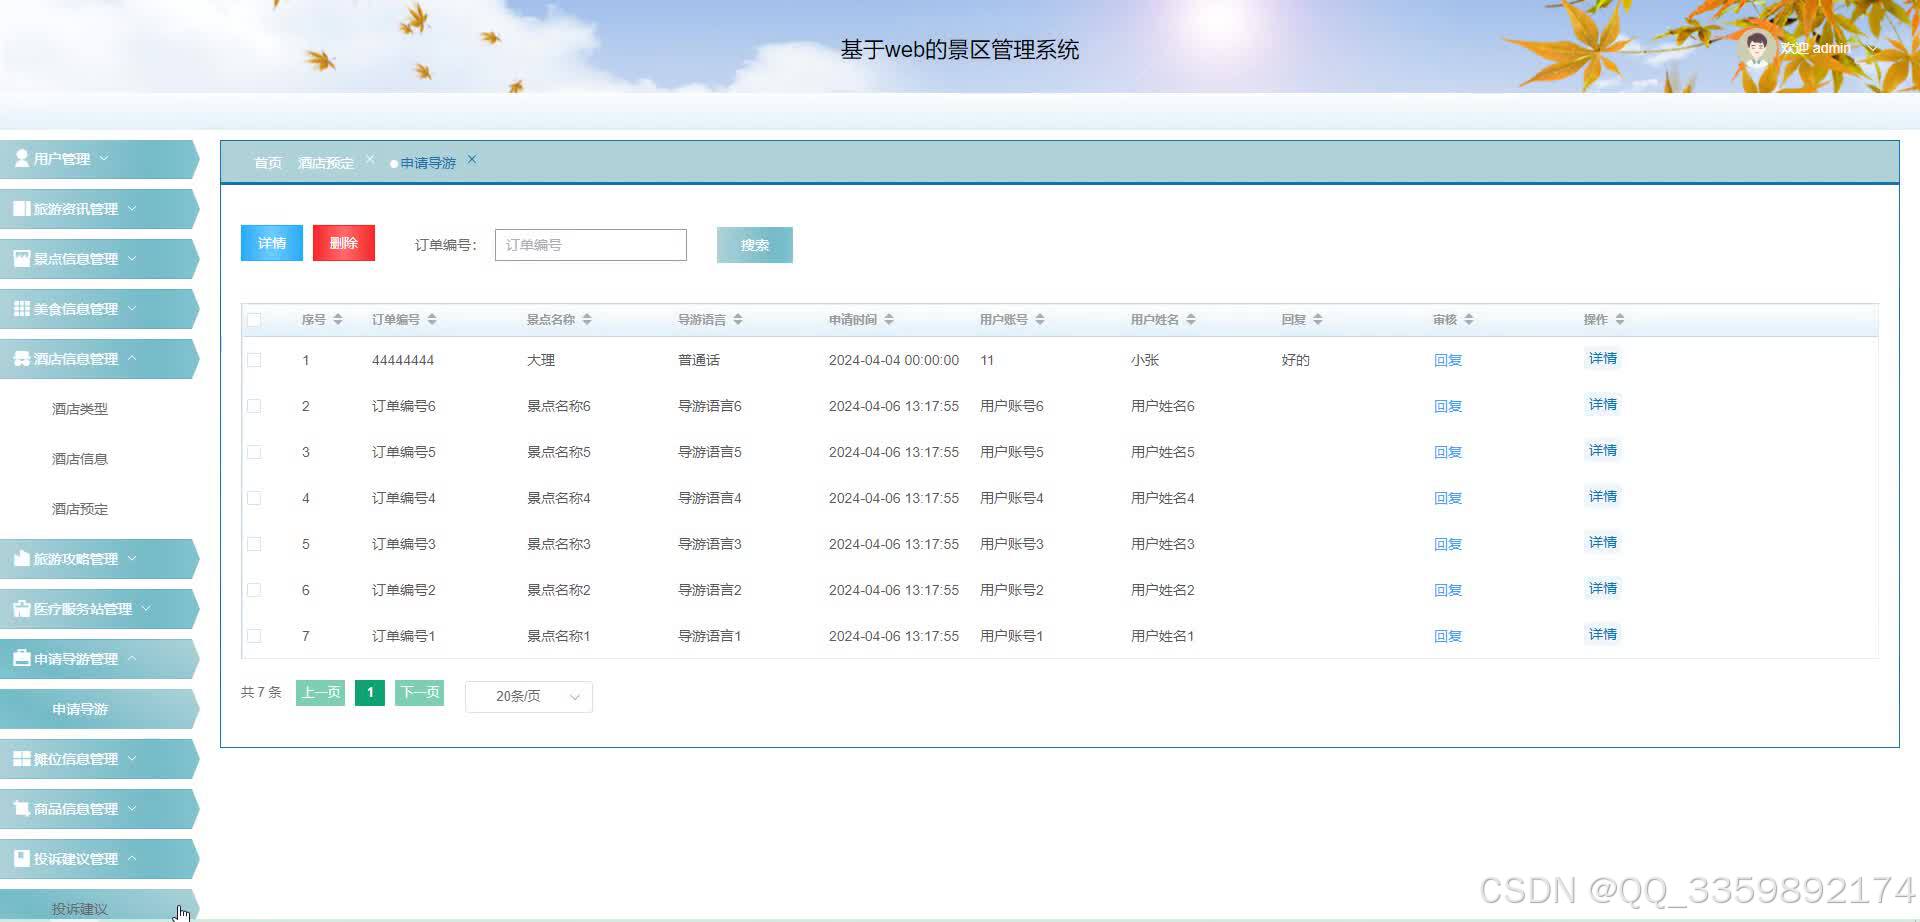Viewport: 1920px width, 922px height.
Task: Click the 商品信息管理 cart icon
Action: 22,808
